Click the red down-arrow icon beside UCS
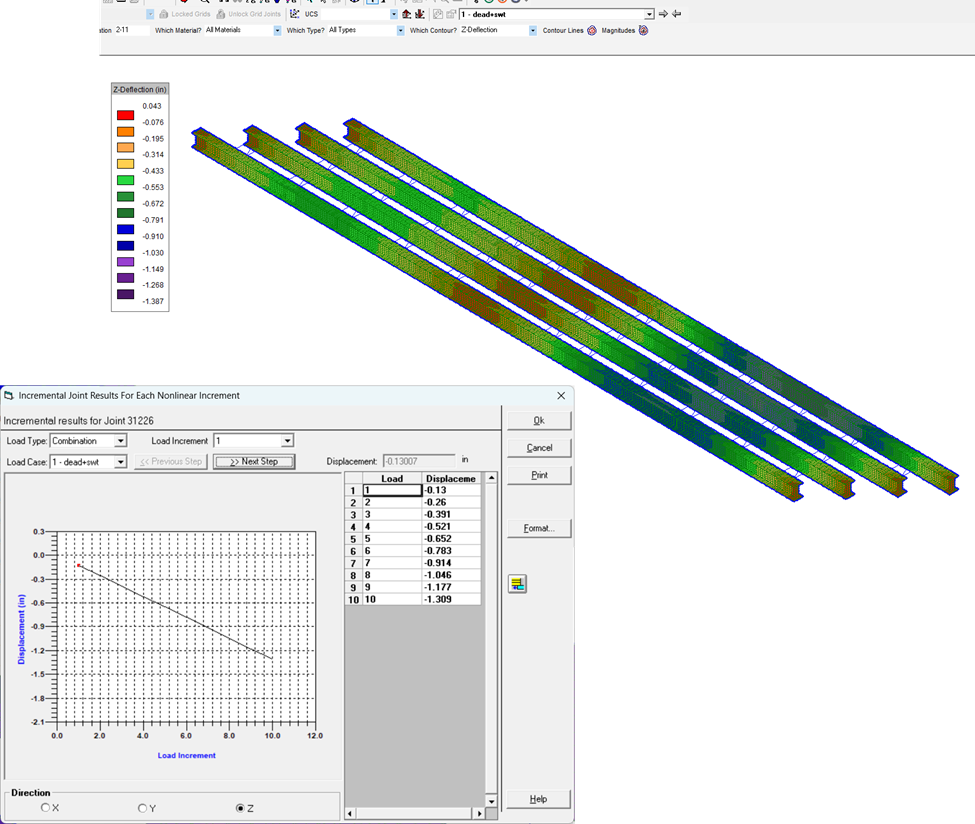 click(420, 14)
